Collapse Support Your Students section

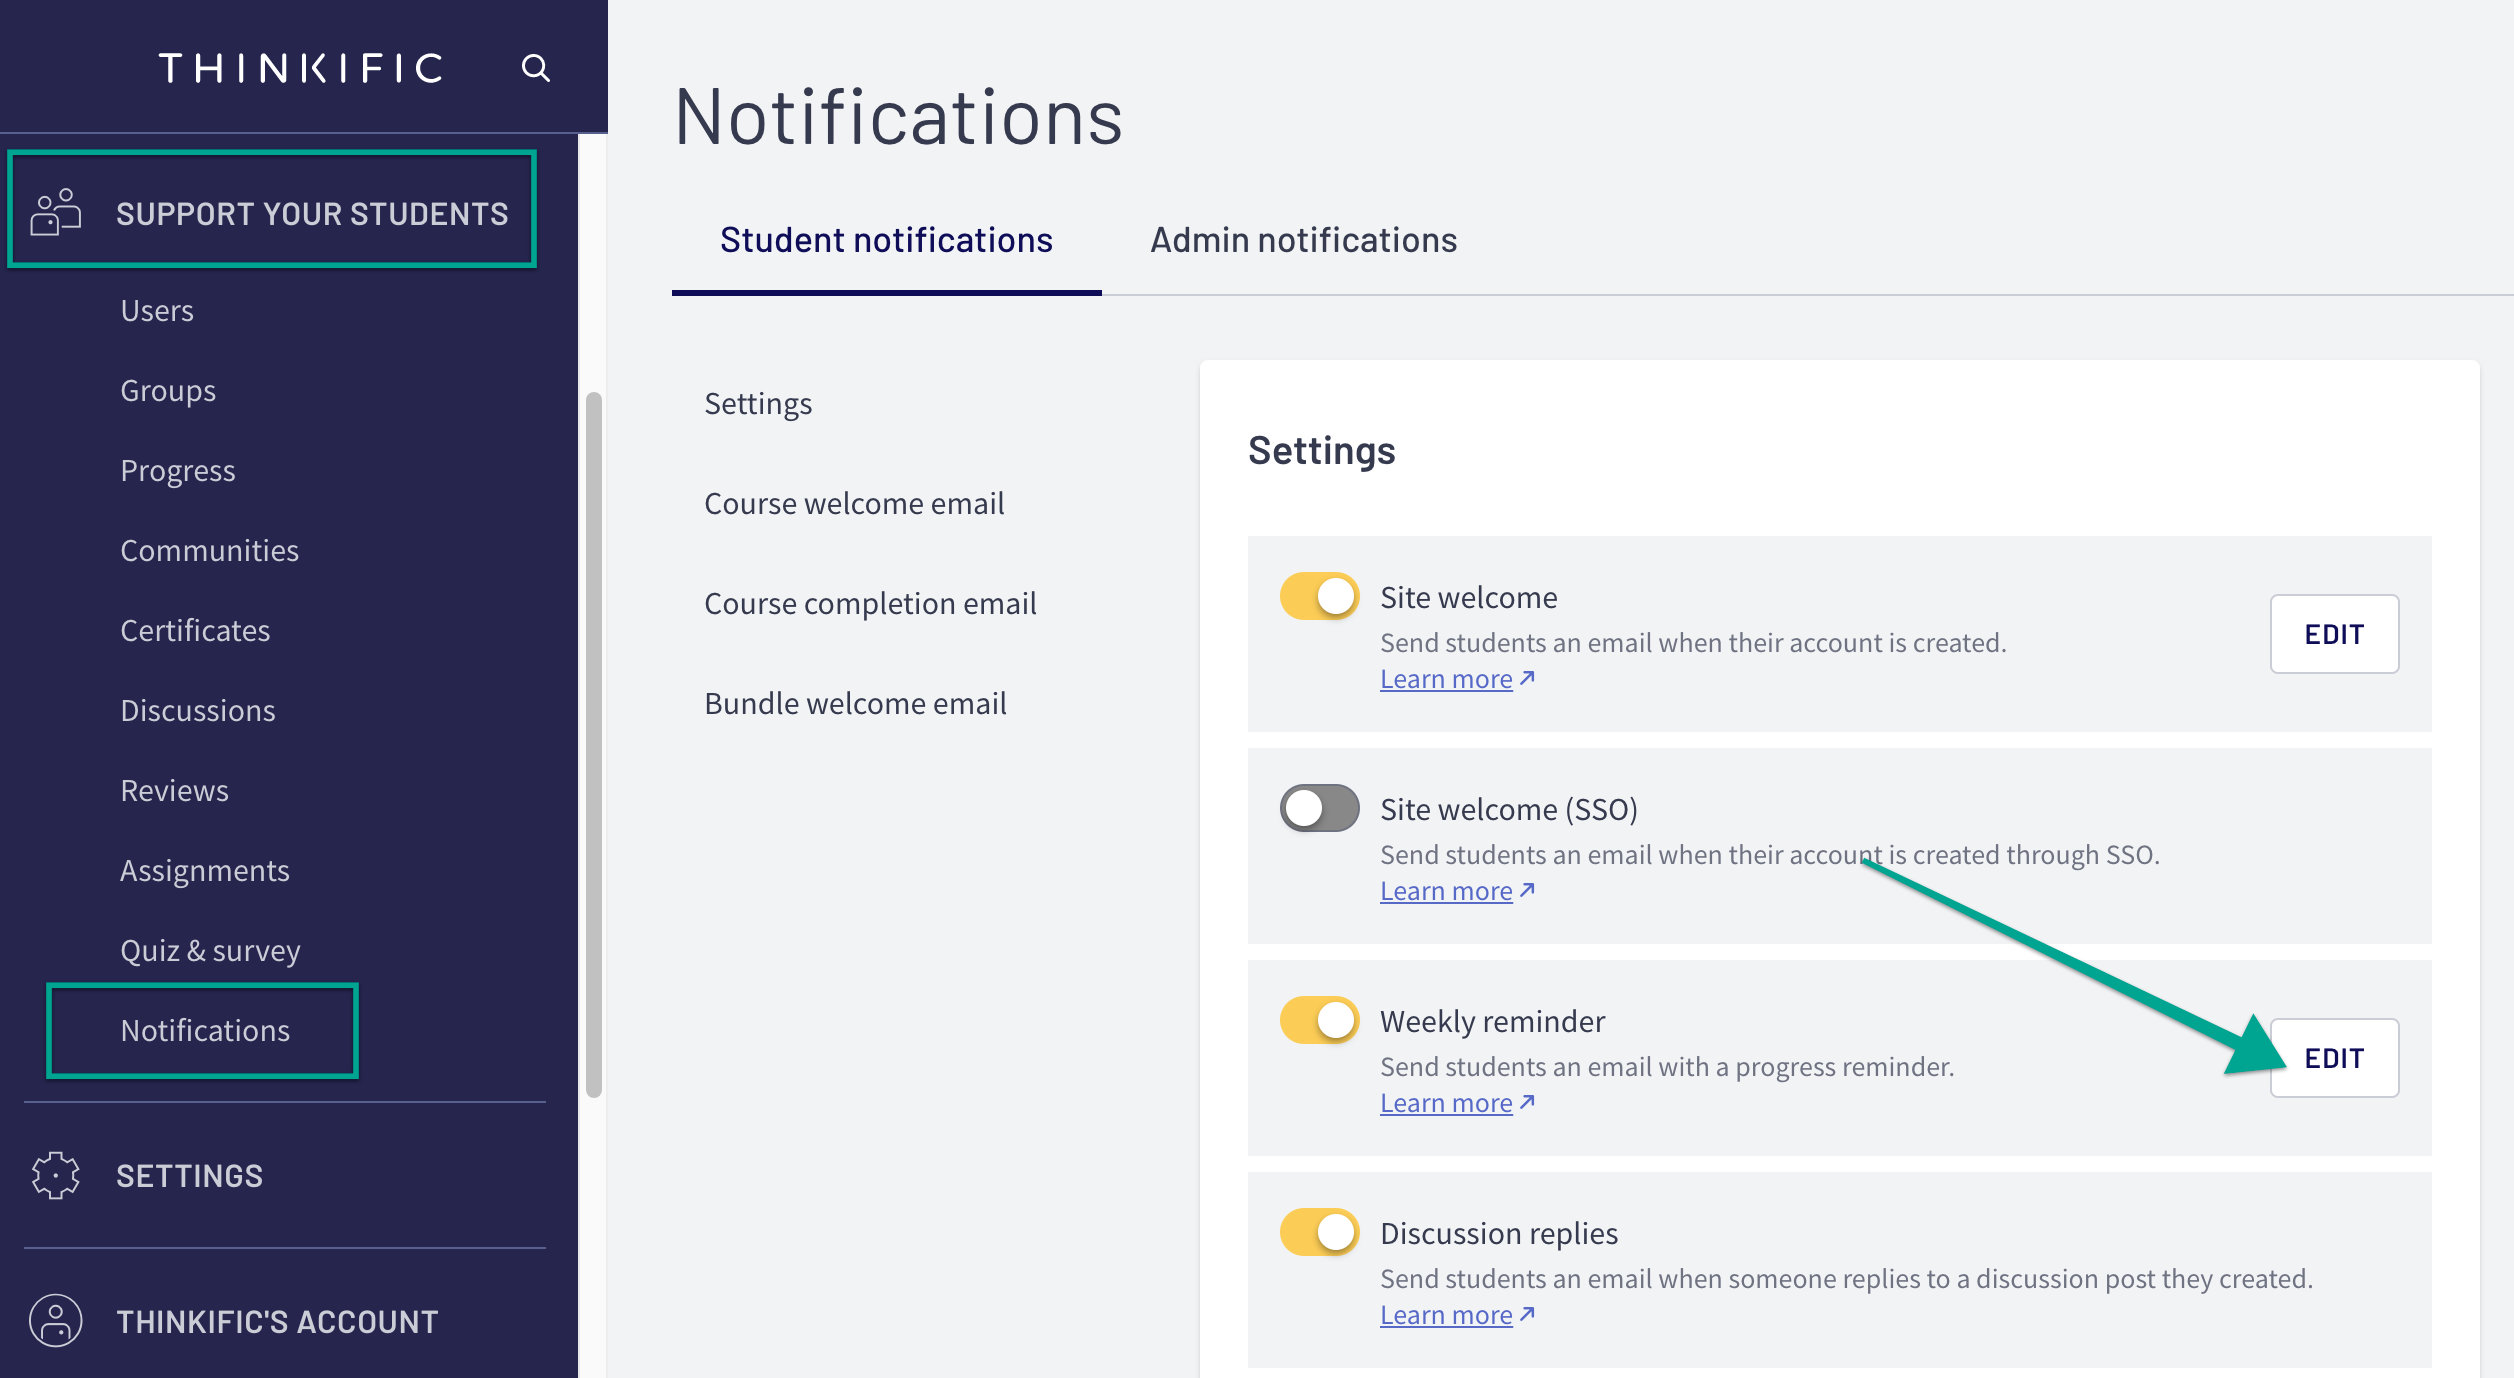[x=311, y=213]
